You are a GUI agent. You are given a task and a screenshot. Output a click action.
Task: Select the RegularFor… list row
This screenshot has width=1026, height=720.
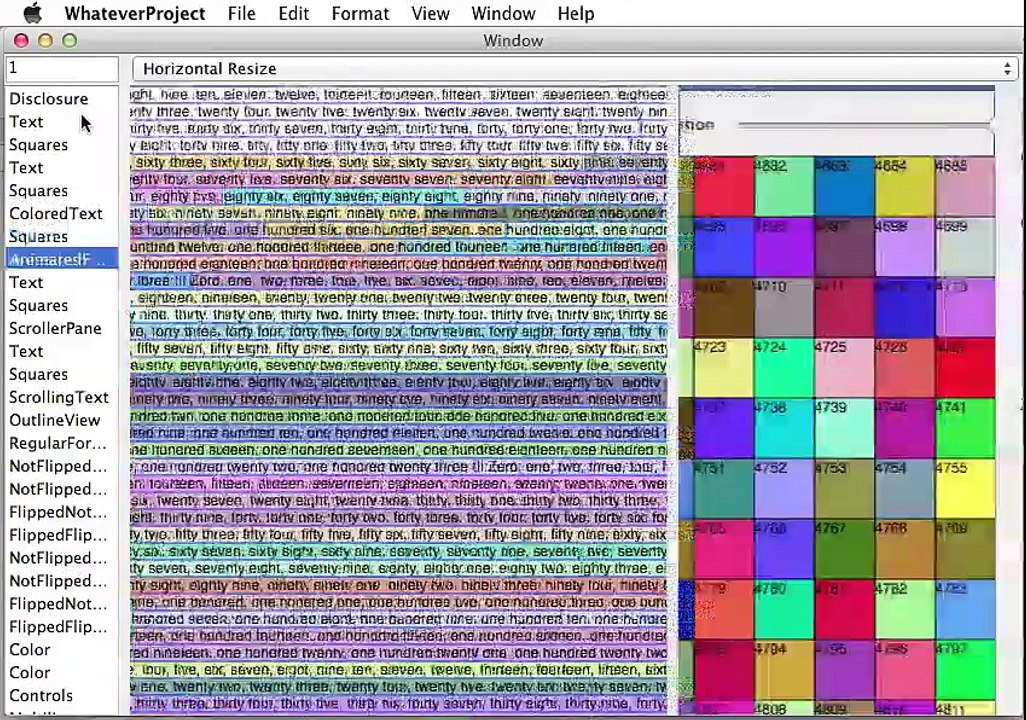[62, 442]
